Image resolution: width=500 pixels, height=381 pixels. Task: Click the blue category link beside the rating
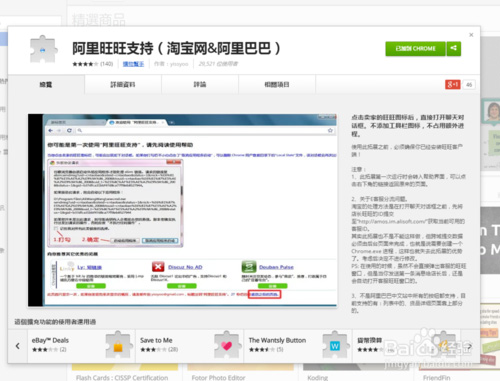[x=133, y=64]
